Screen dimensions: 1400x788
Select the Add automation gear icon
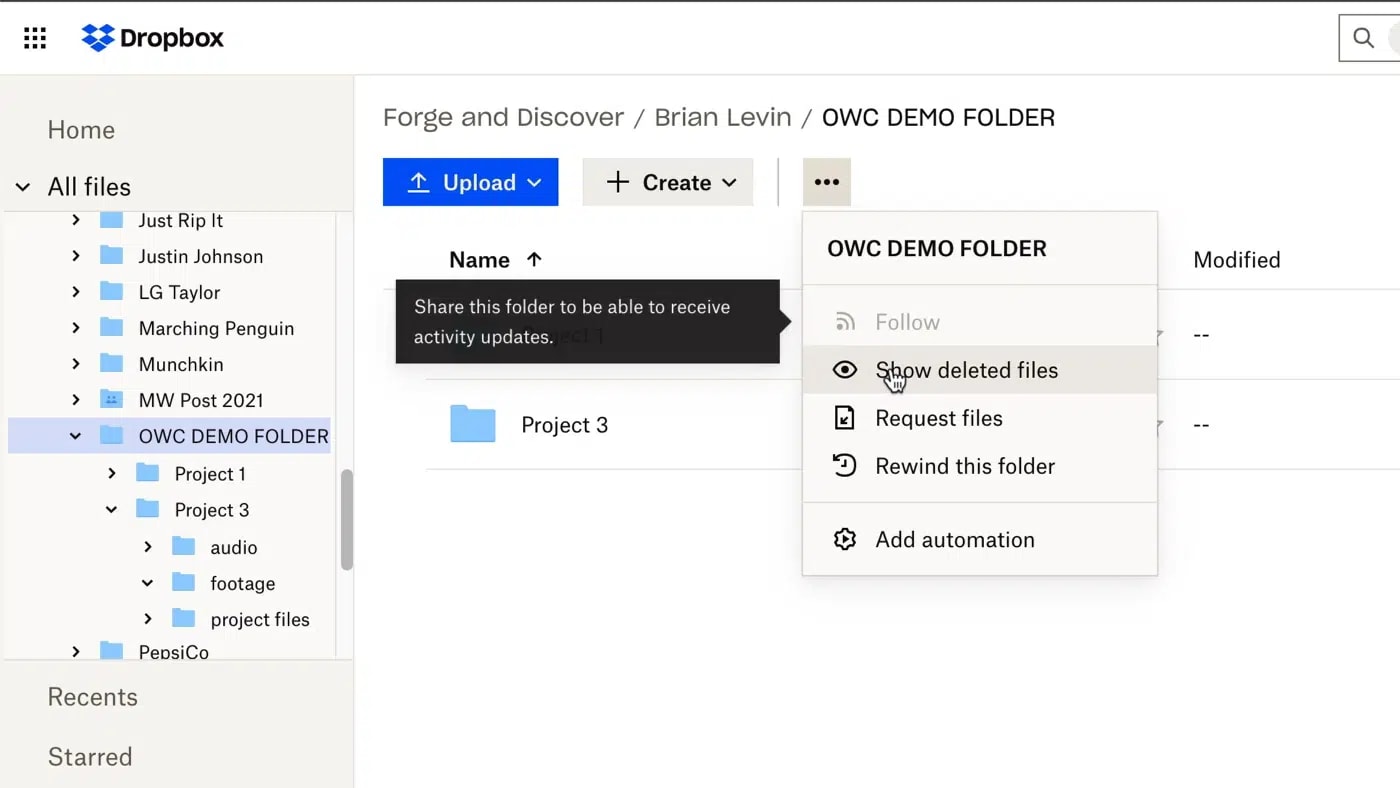point(845,539)
